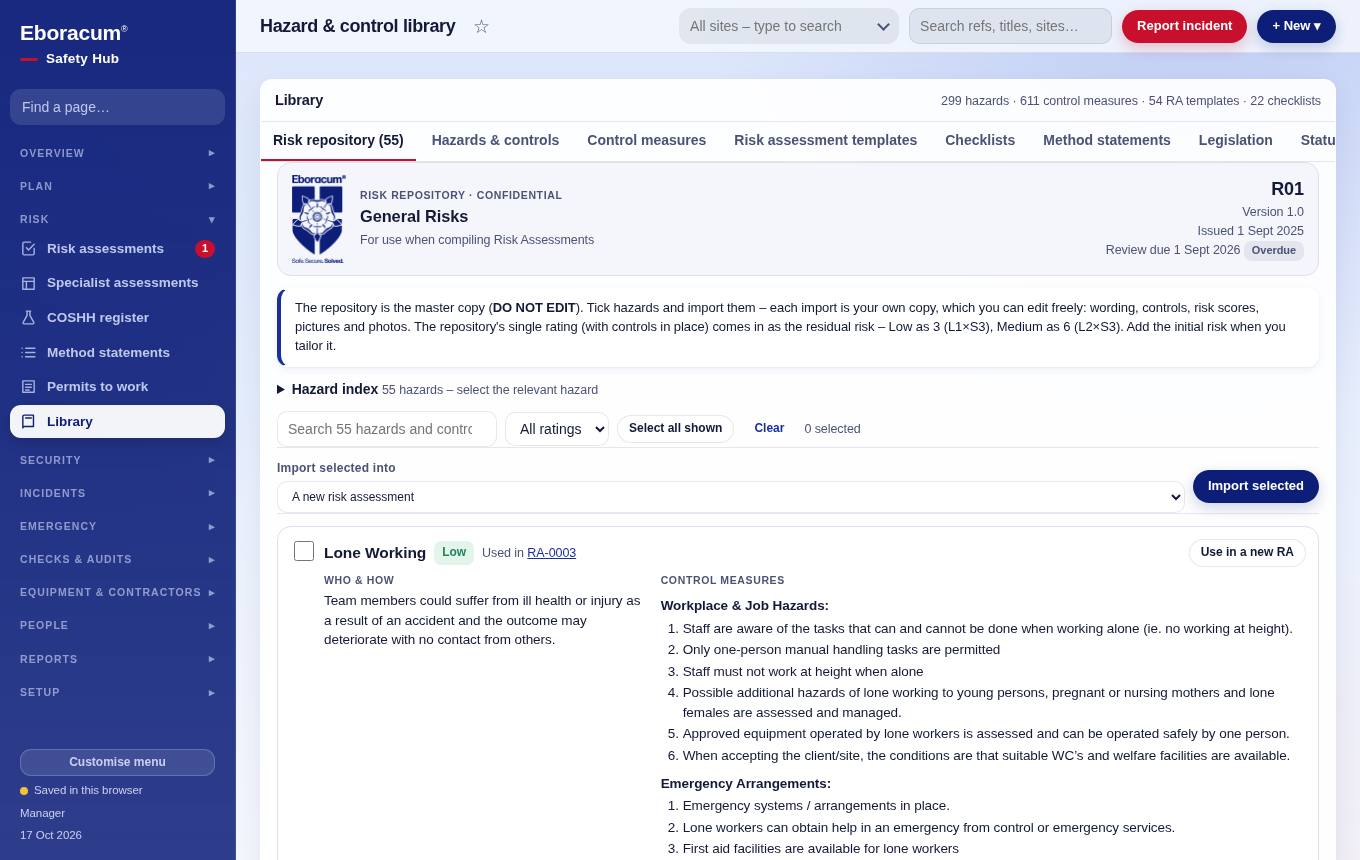The width and height of the screenshot is (1360, 860).
Task: Click the Library book icon in sidebar
Action: click(28, 422)
